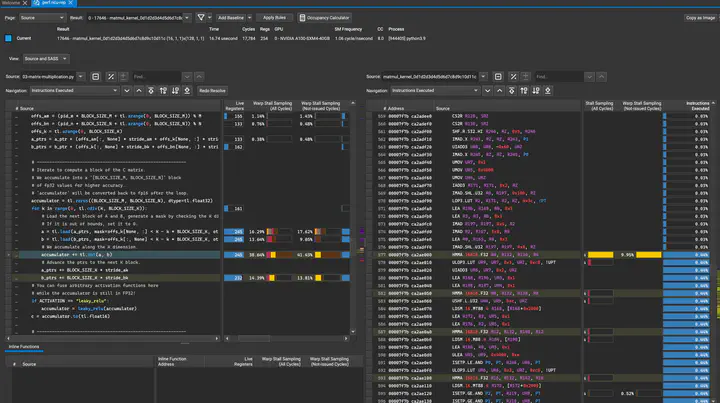Close the Welcome tab with its X
This screenshot has width=720, height=403.
25,3
